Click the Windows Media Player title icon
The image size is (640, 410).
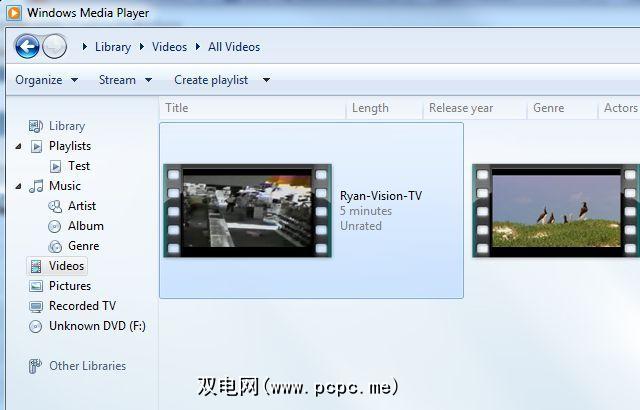13,13
